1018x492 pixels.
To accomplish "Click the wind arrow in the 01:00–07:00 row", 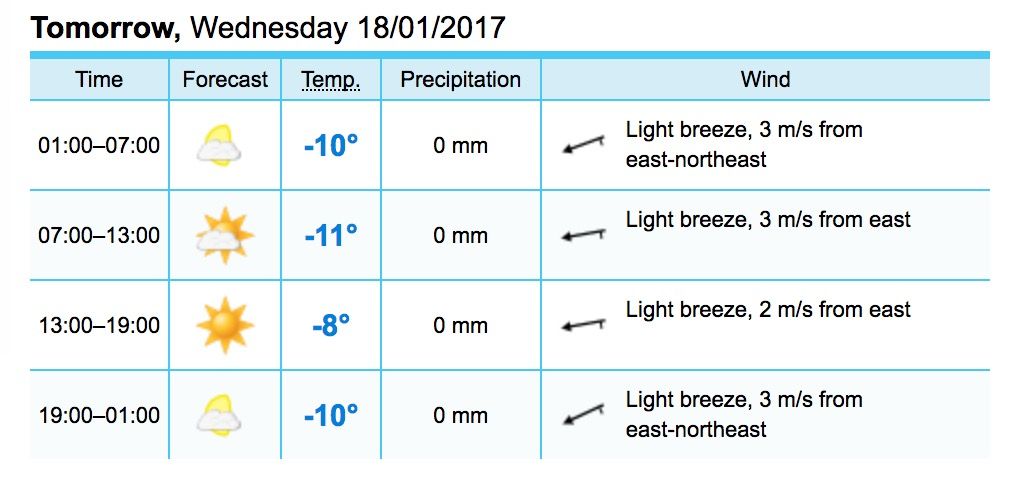I will [583, 144].
